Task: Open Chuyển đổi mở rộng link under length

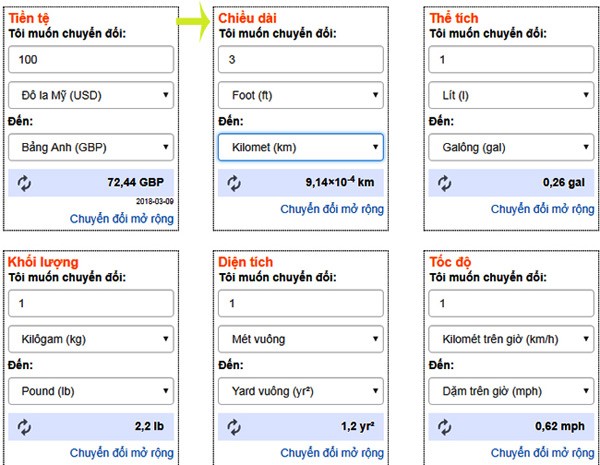Action: (332, 209)
